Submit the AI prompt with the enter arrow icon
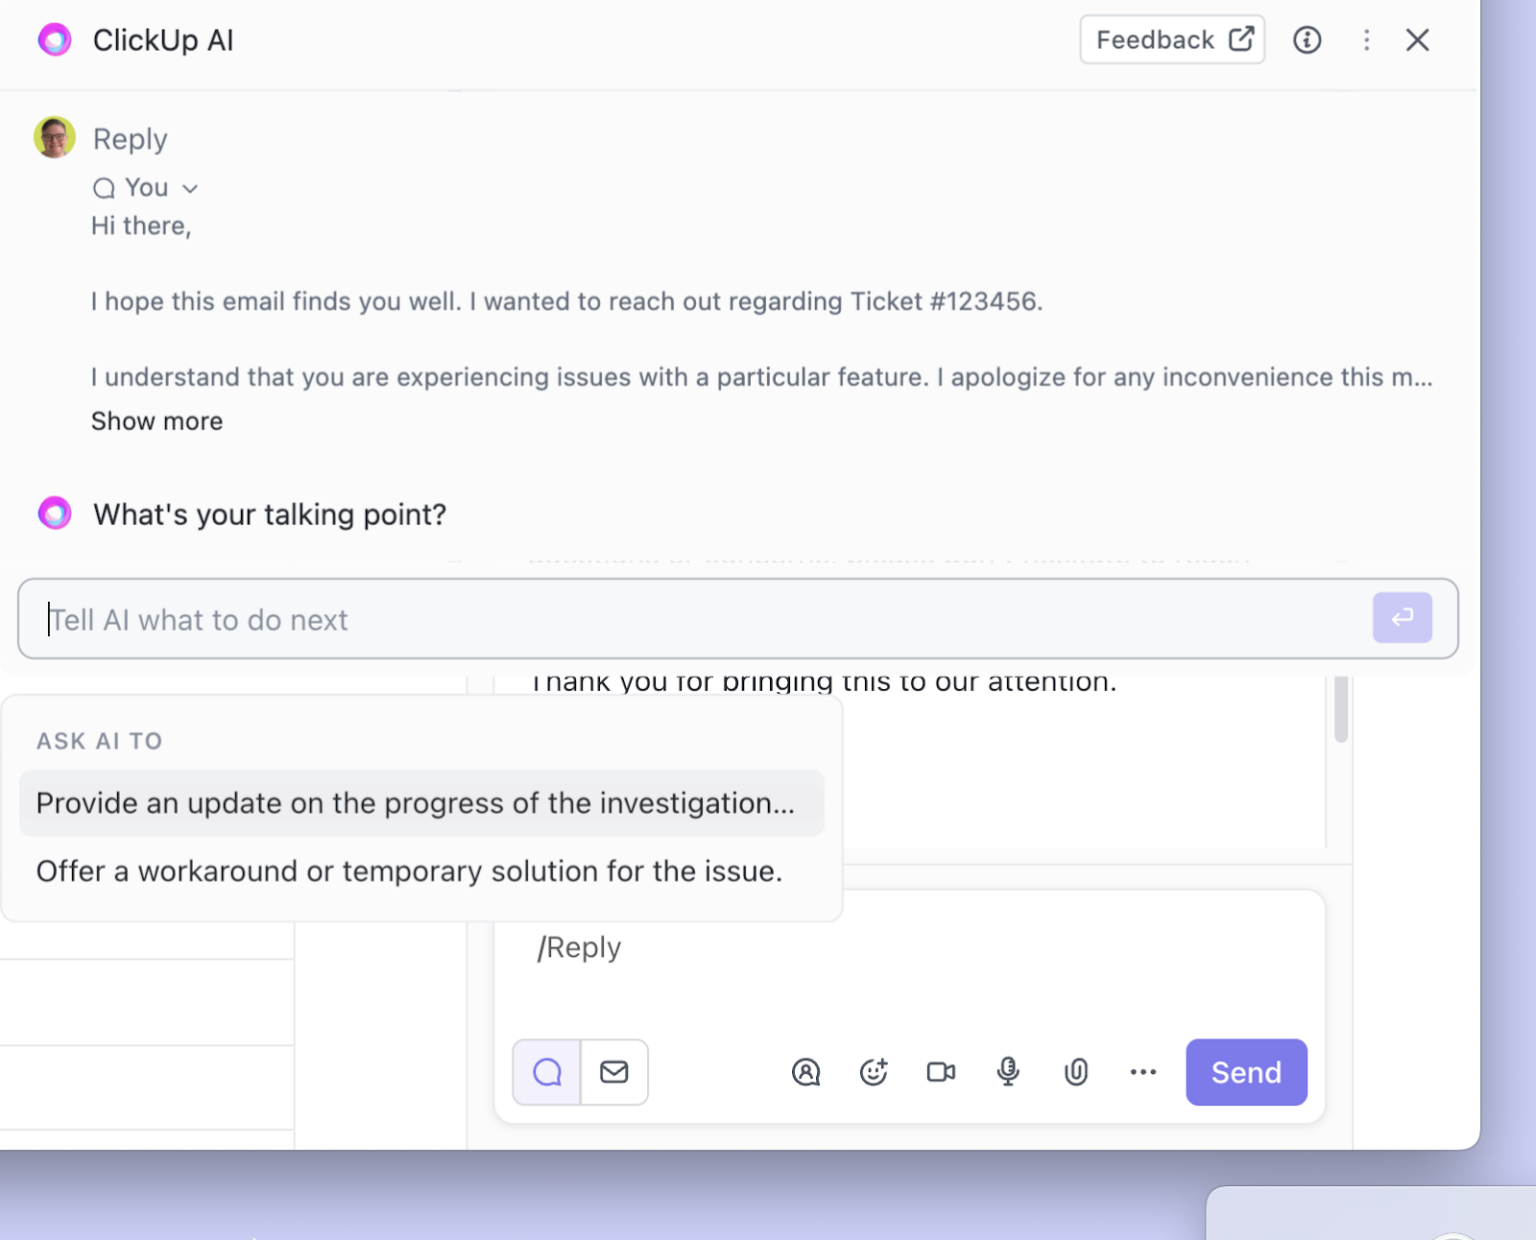The height and width of the screenshot is (1240, 1536). pyautogui.click(x=1402, y=618)
